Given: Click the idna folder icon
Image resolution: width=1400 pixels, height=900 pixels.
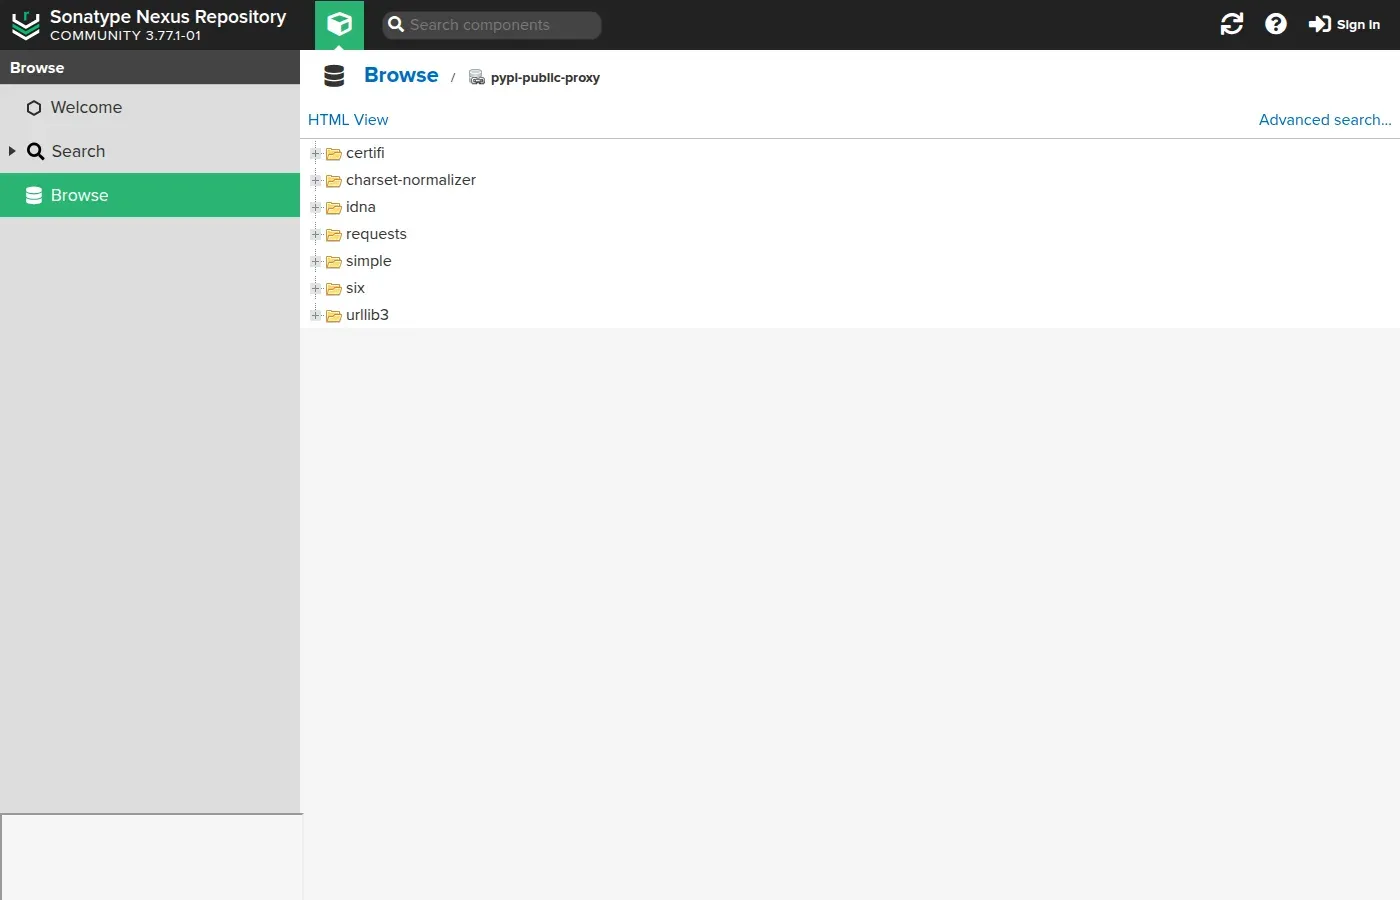Looking at the screenshot, I should [334, 208].
